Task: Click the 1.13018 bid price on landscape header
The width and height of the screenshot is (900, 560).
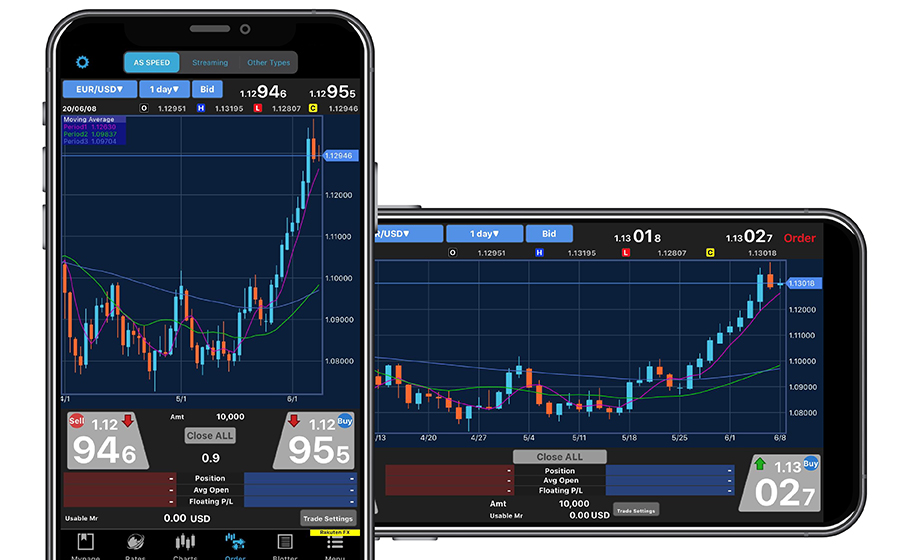Action: (637, 236)
